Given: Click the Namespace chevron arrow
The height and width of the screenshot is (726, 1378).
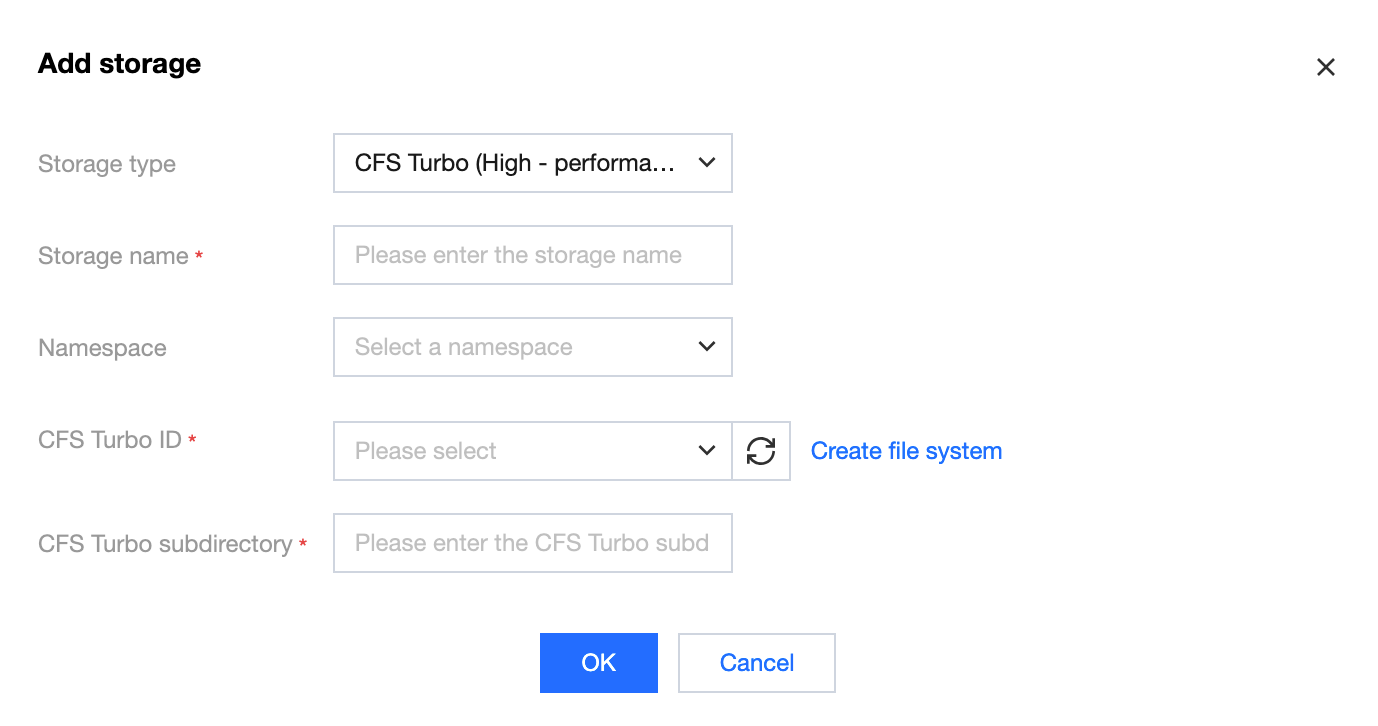Looking at the screenshot, I should click(707, 347).
